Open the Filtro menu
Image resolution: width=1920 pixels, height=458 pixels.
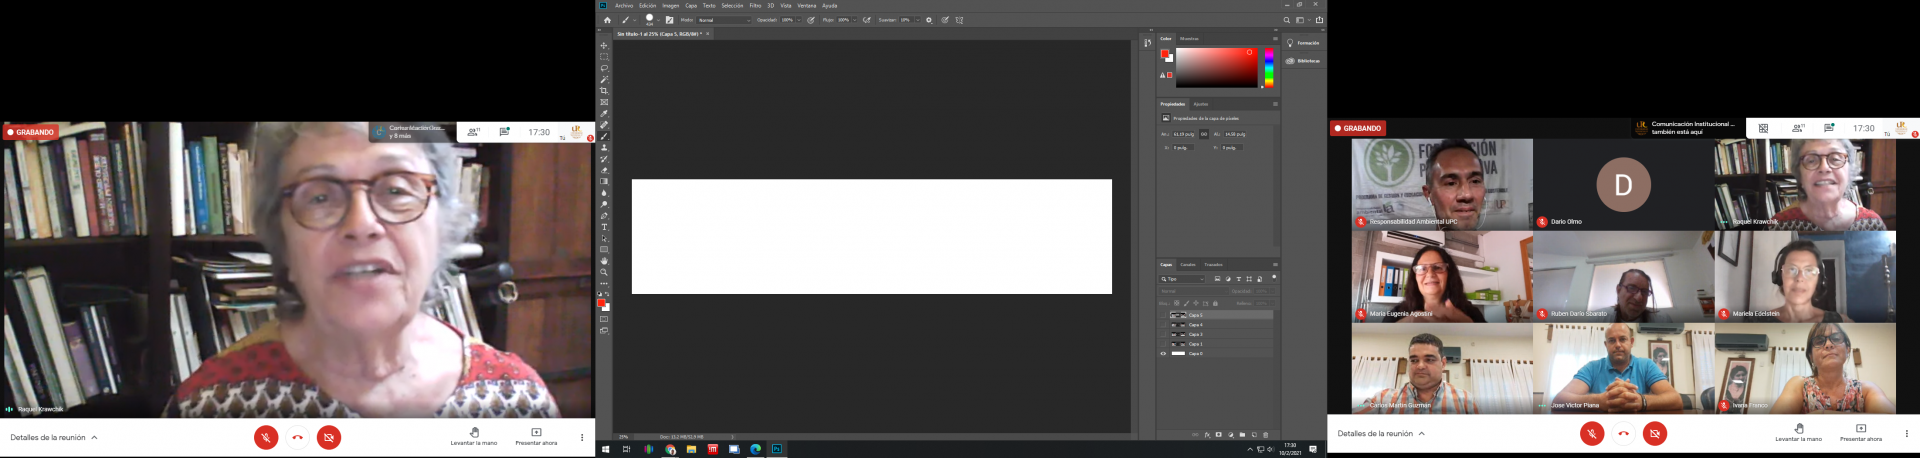755,5
